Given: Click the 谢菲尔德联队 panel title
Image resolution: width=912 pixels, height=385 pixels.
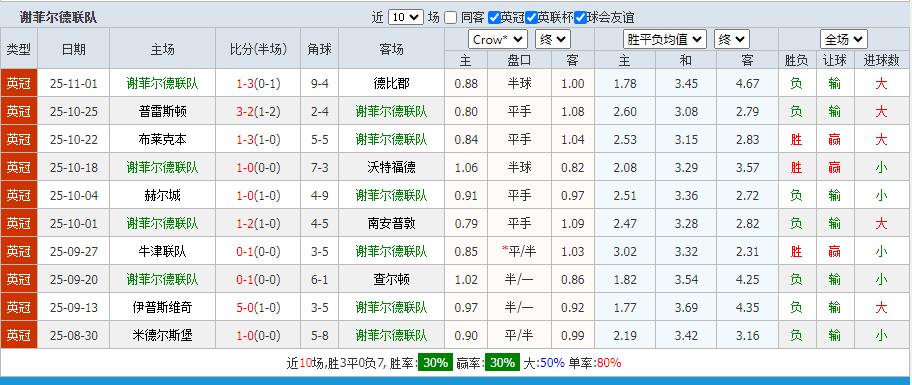Looking at the screenshot, I should coord(58,17).
